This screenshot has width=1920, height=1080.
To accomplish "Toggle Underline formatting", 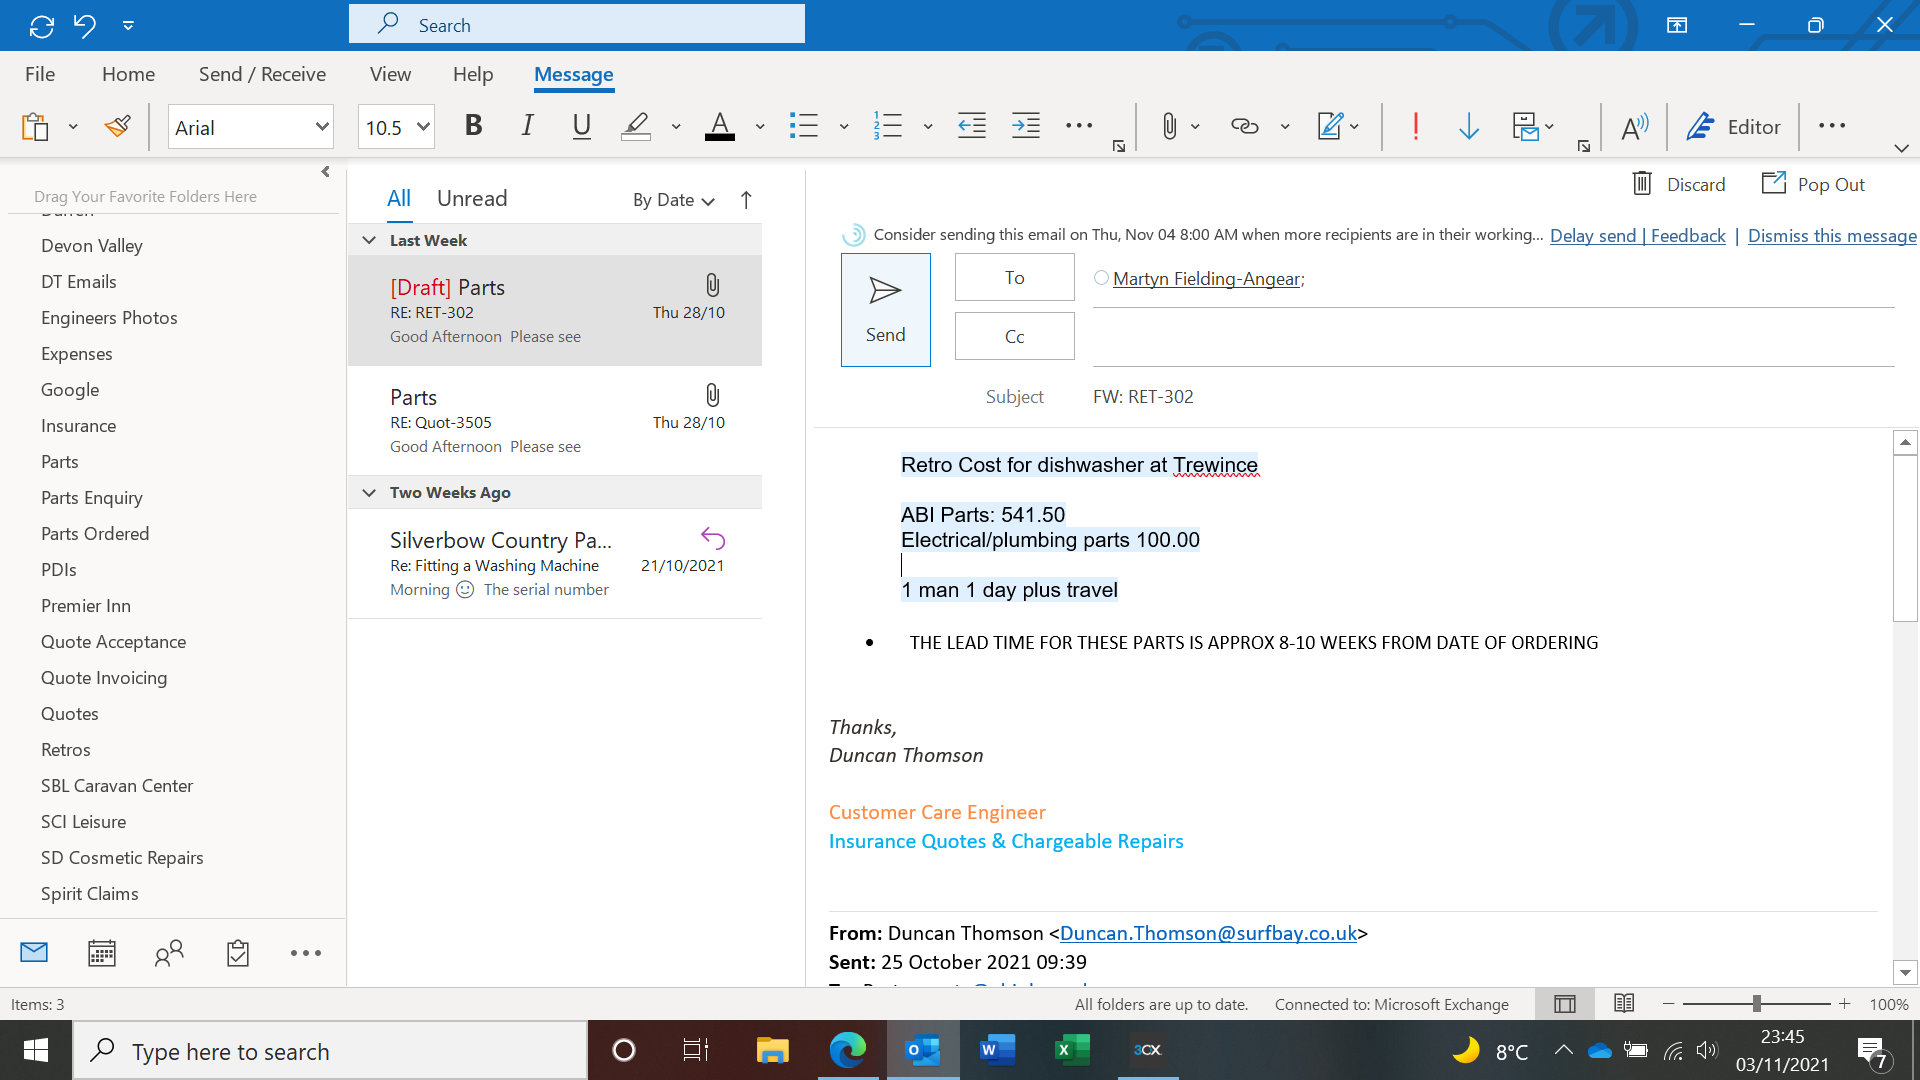I will 581,127.
